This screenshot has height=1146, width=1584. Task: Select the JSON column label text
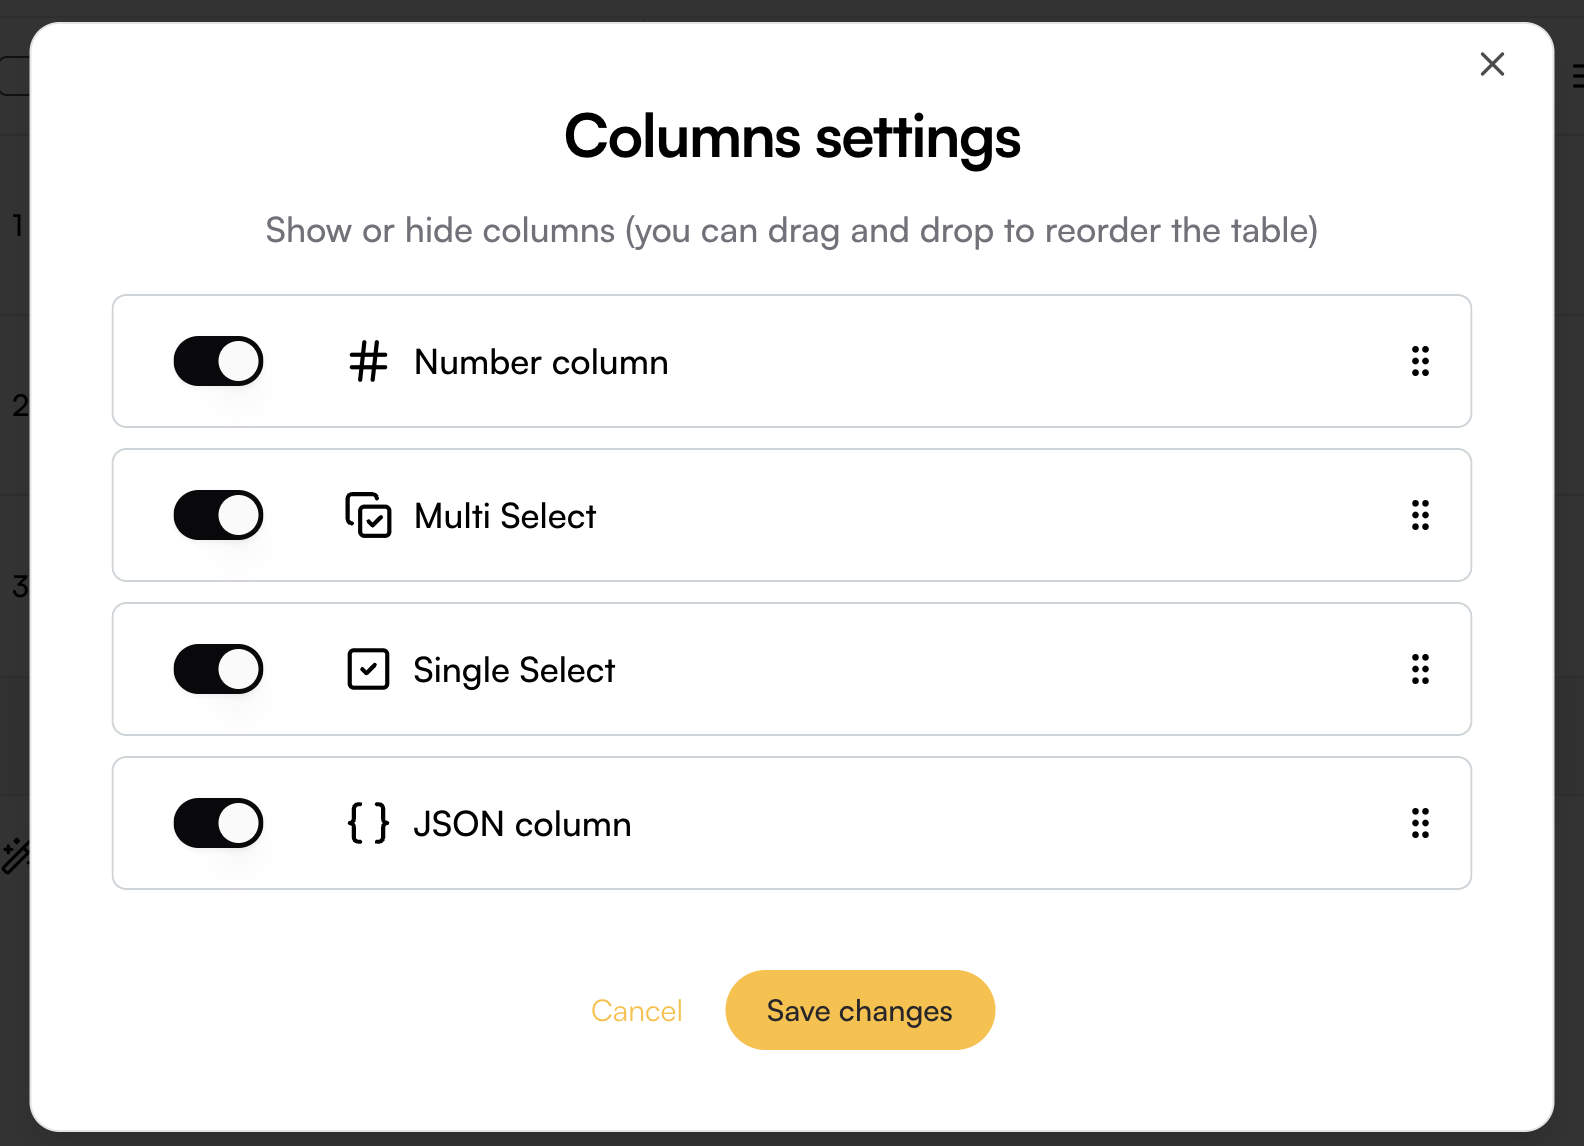pyautogui.click(x=522, y=824)
